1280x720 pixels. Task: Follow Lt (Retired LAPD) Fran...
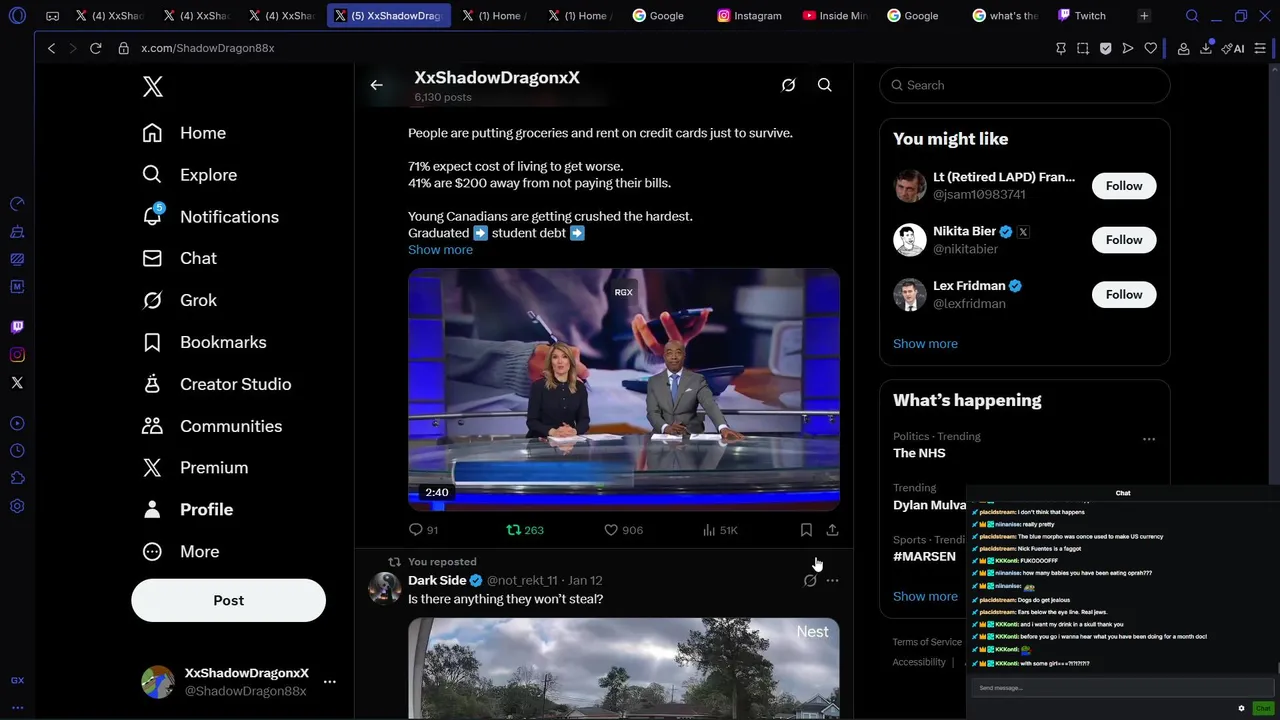[1124, 186]
